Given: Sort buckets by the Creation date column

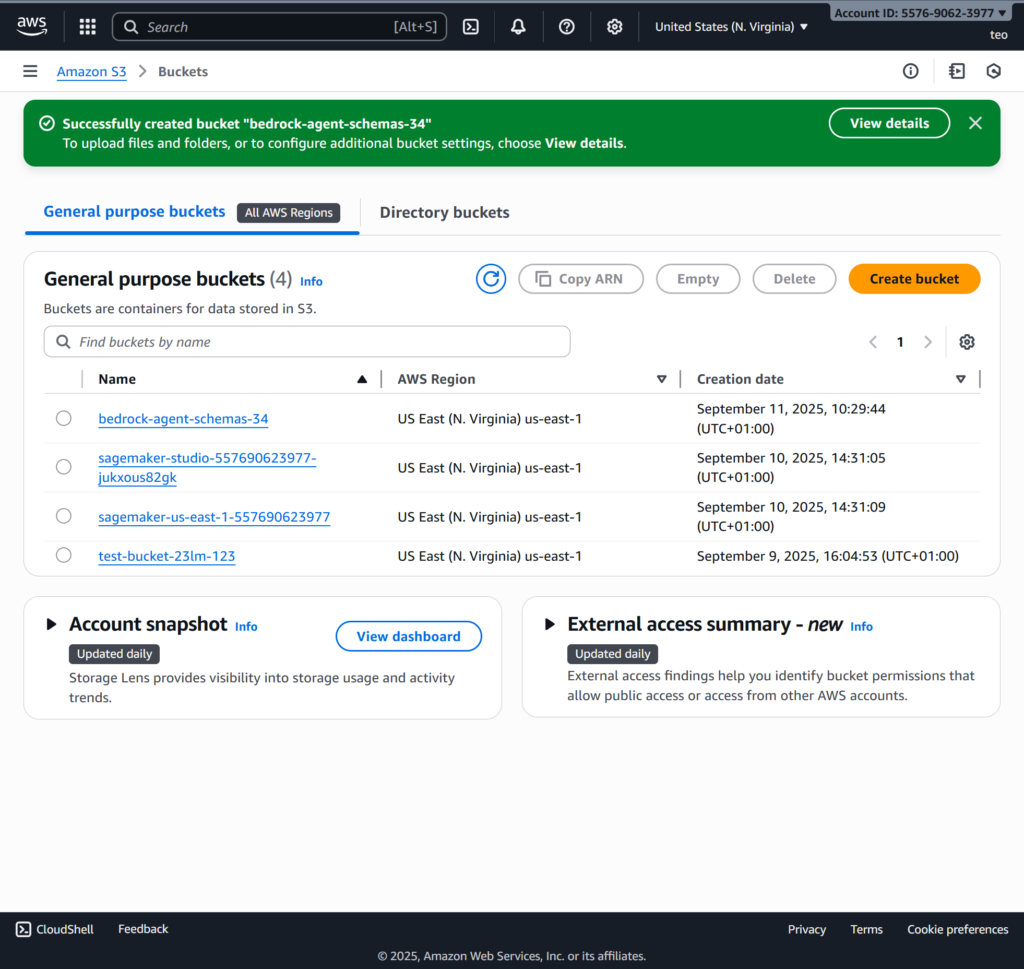Looking at the screenshot, I should [x=740, y=379].
